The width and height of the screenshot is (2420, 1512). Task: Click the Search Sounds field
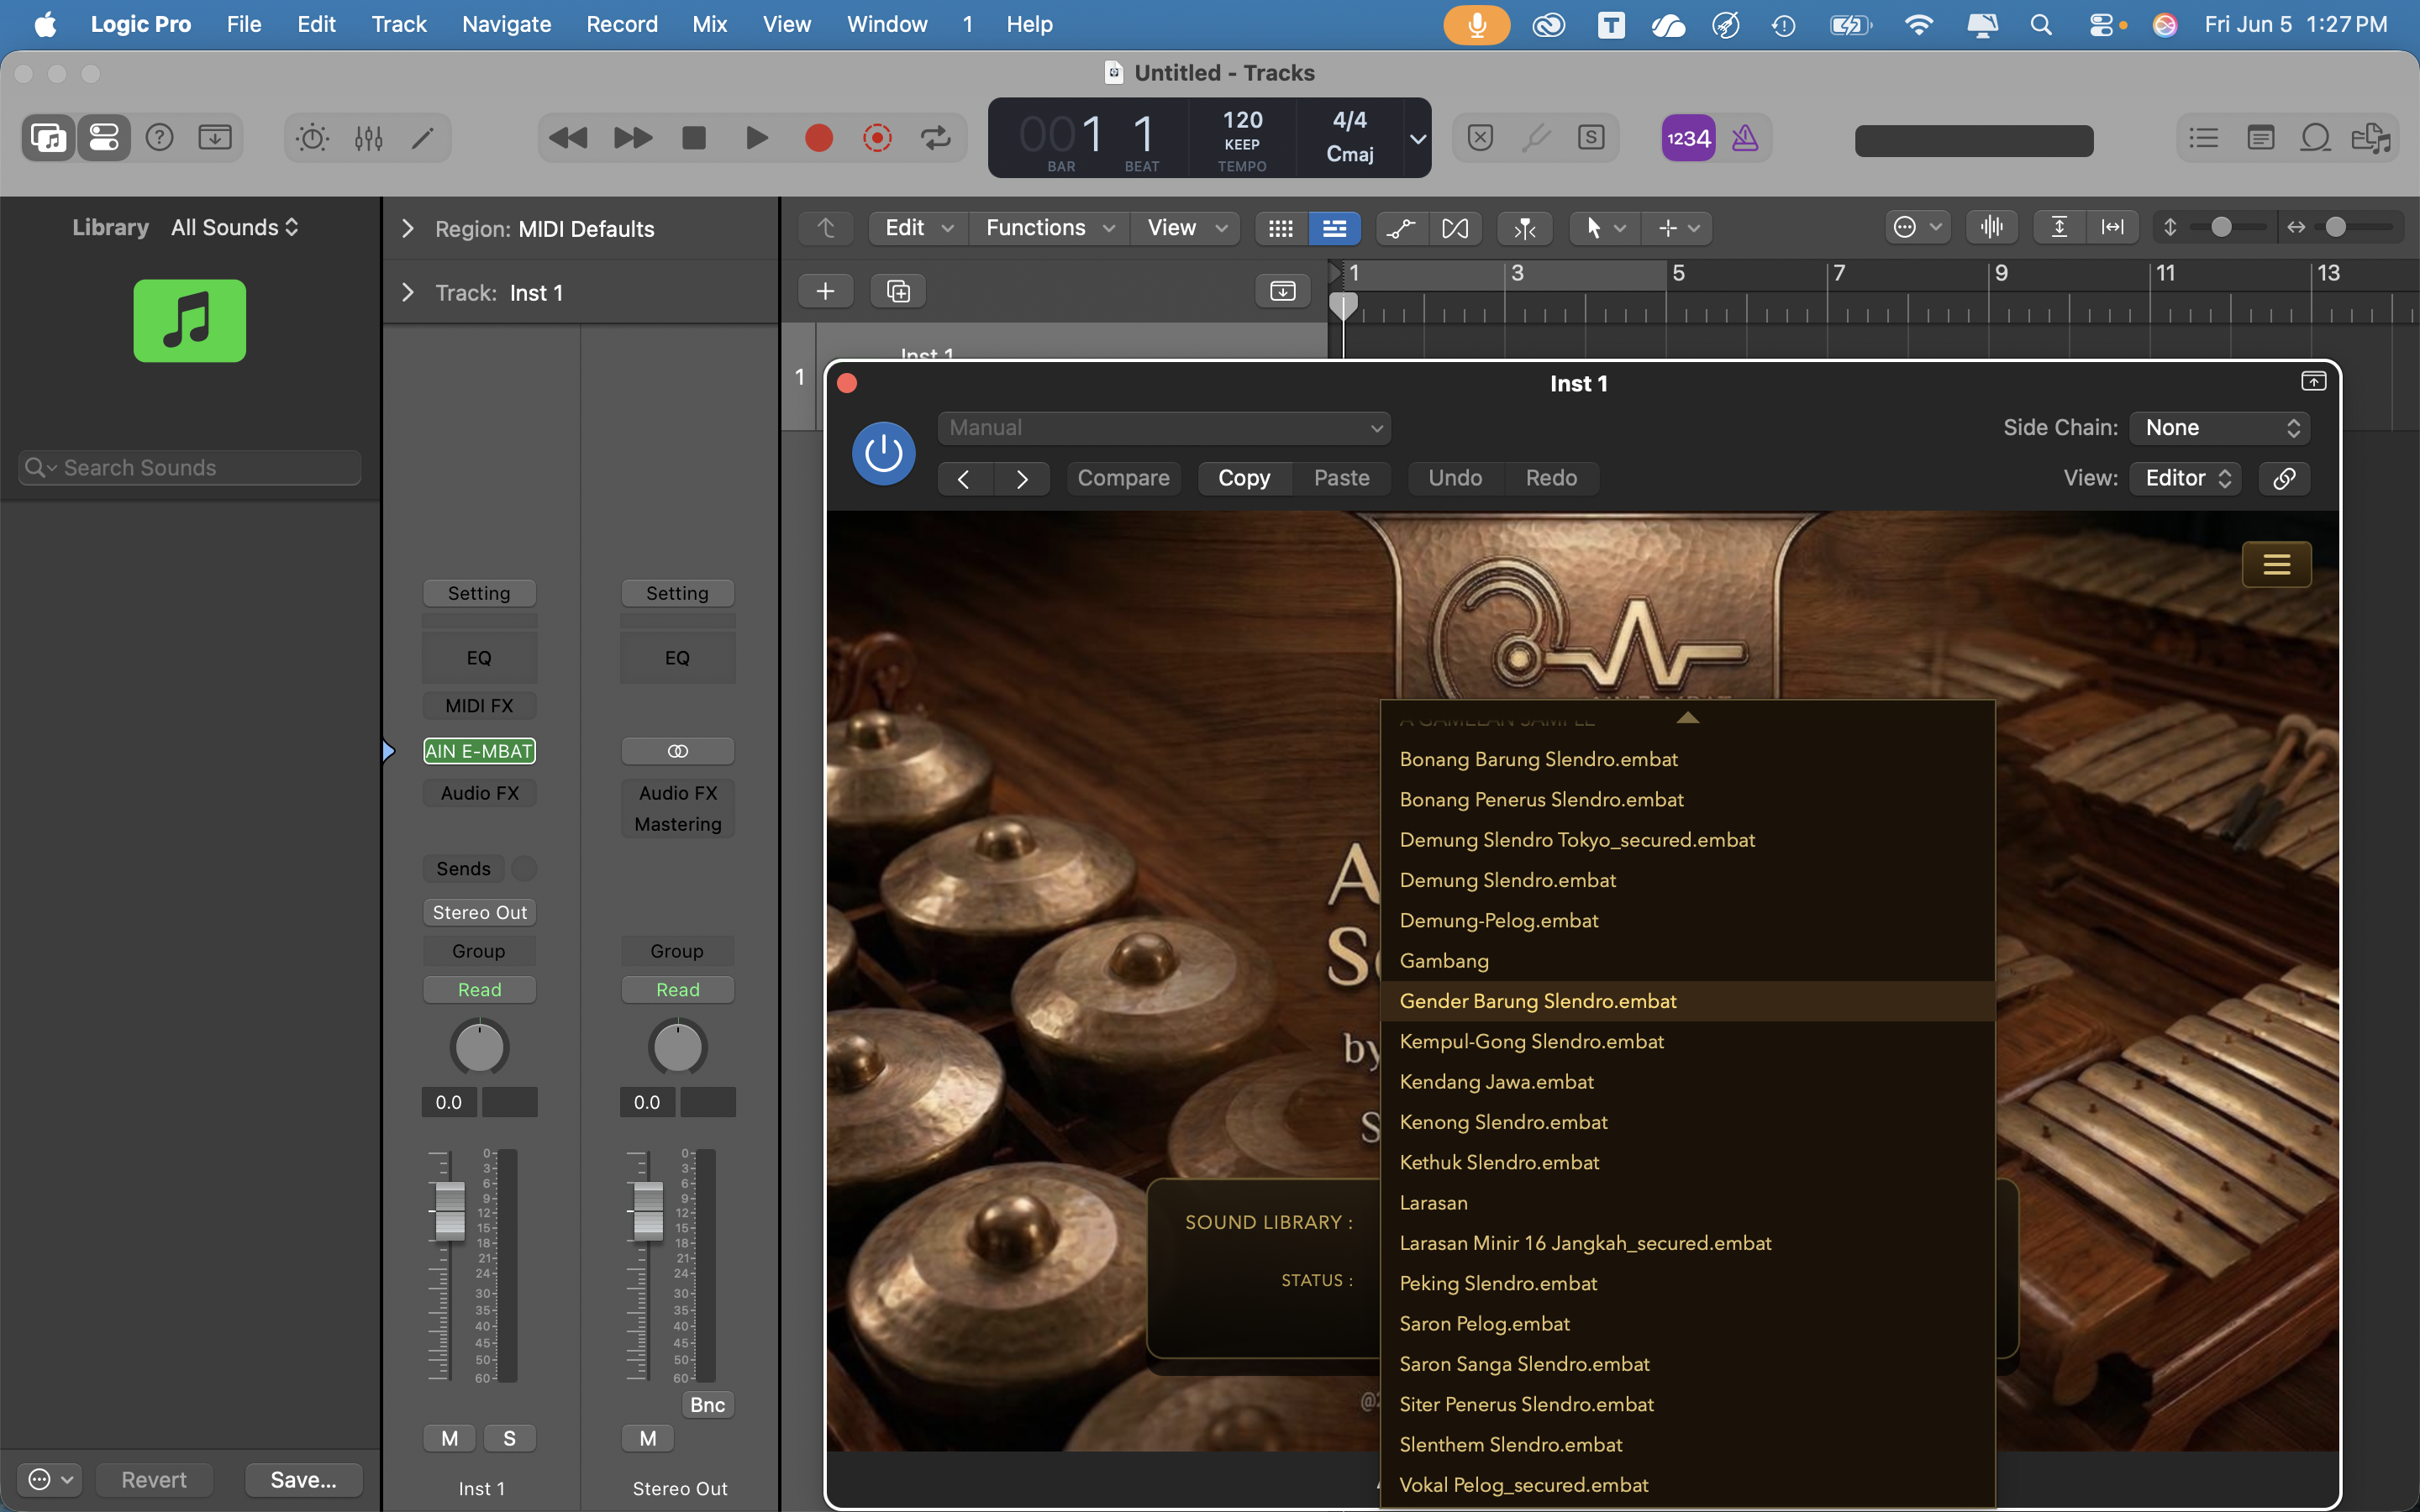tap(190, 468)
